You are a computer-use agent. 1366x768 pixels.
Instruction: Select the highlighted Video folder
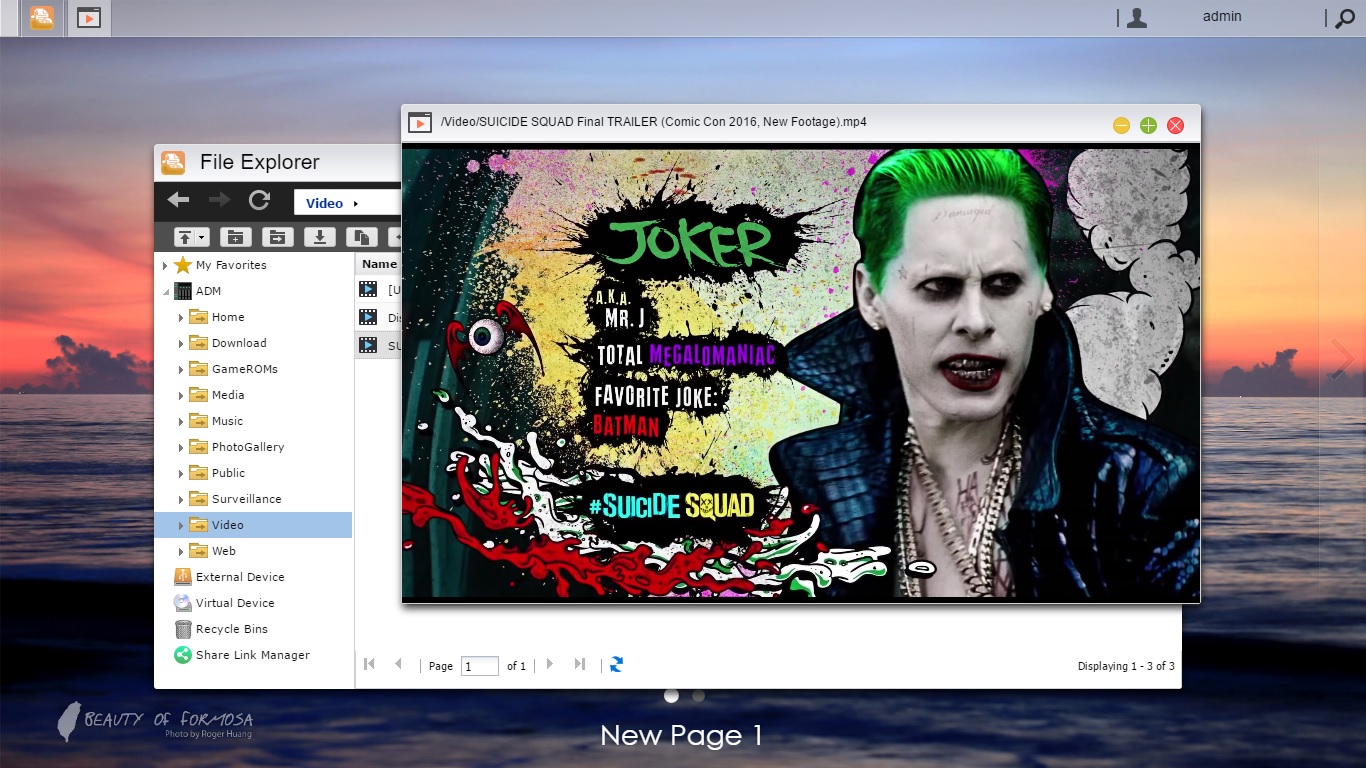pos(253,525)
